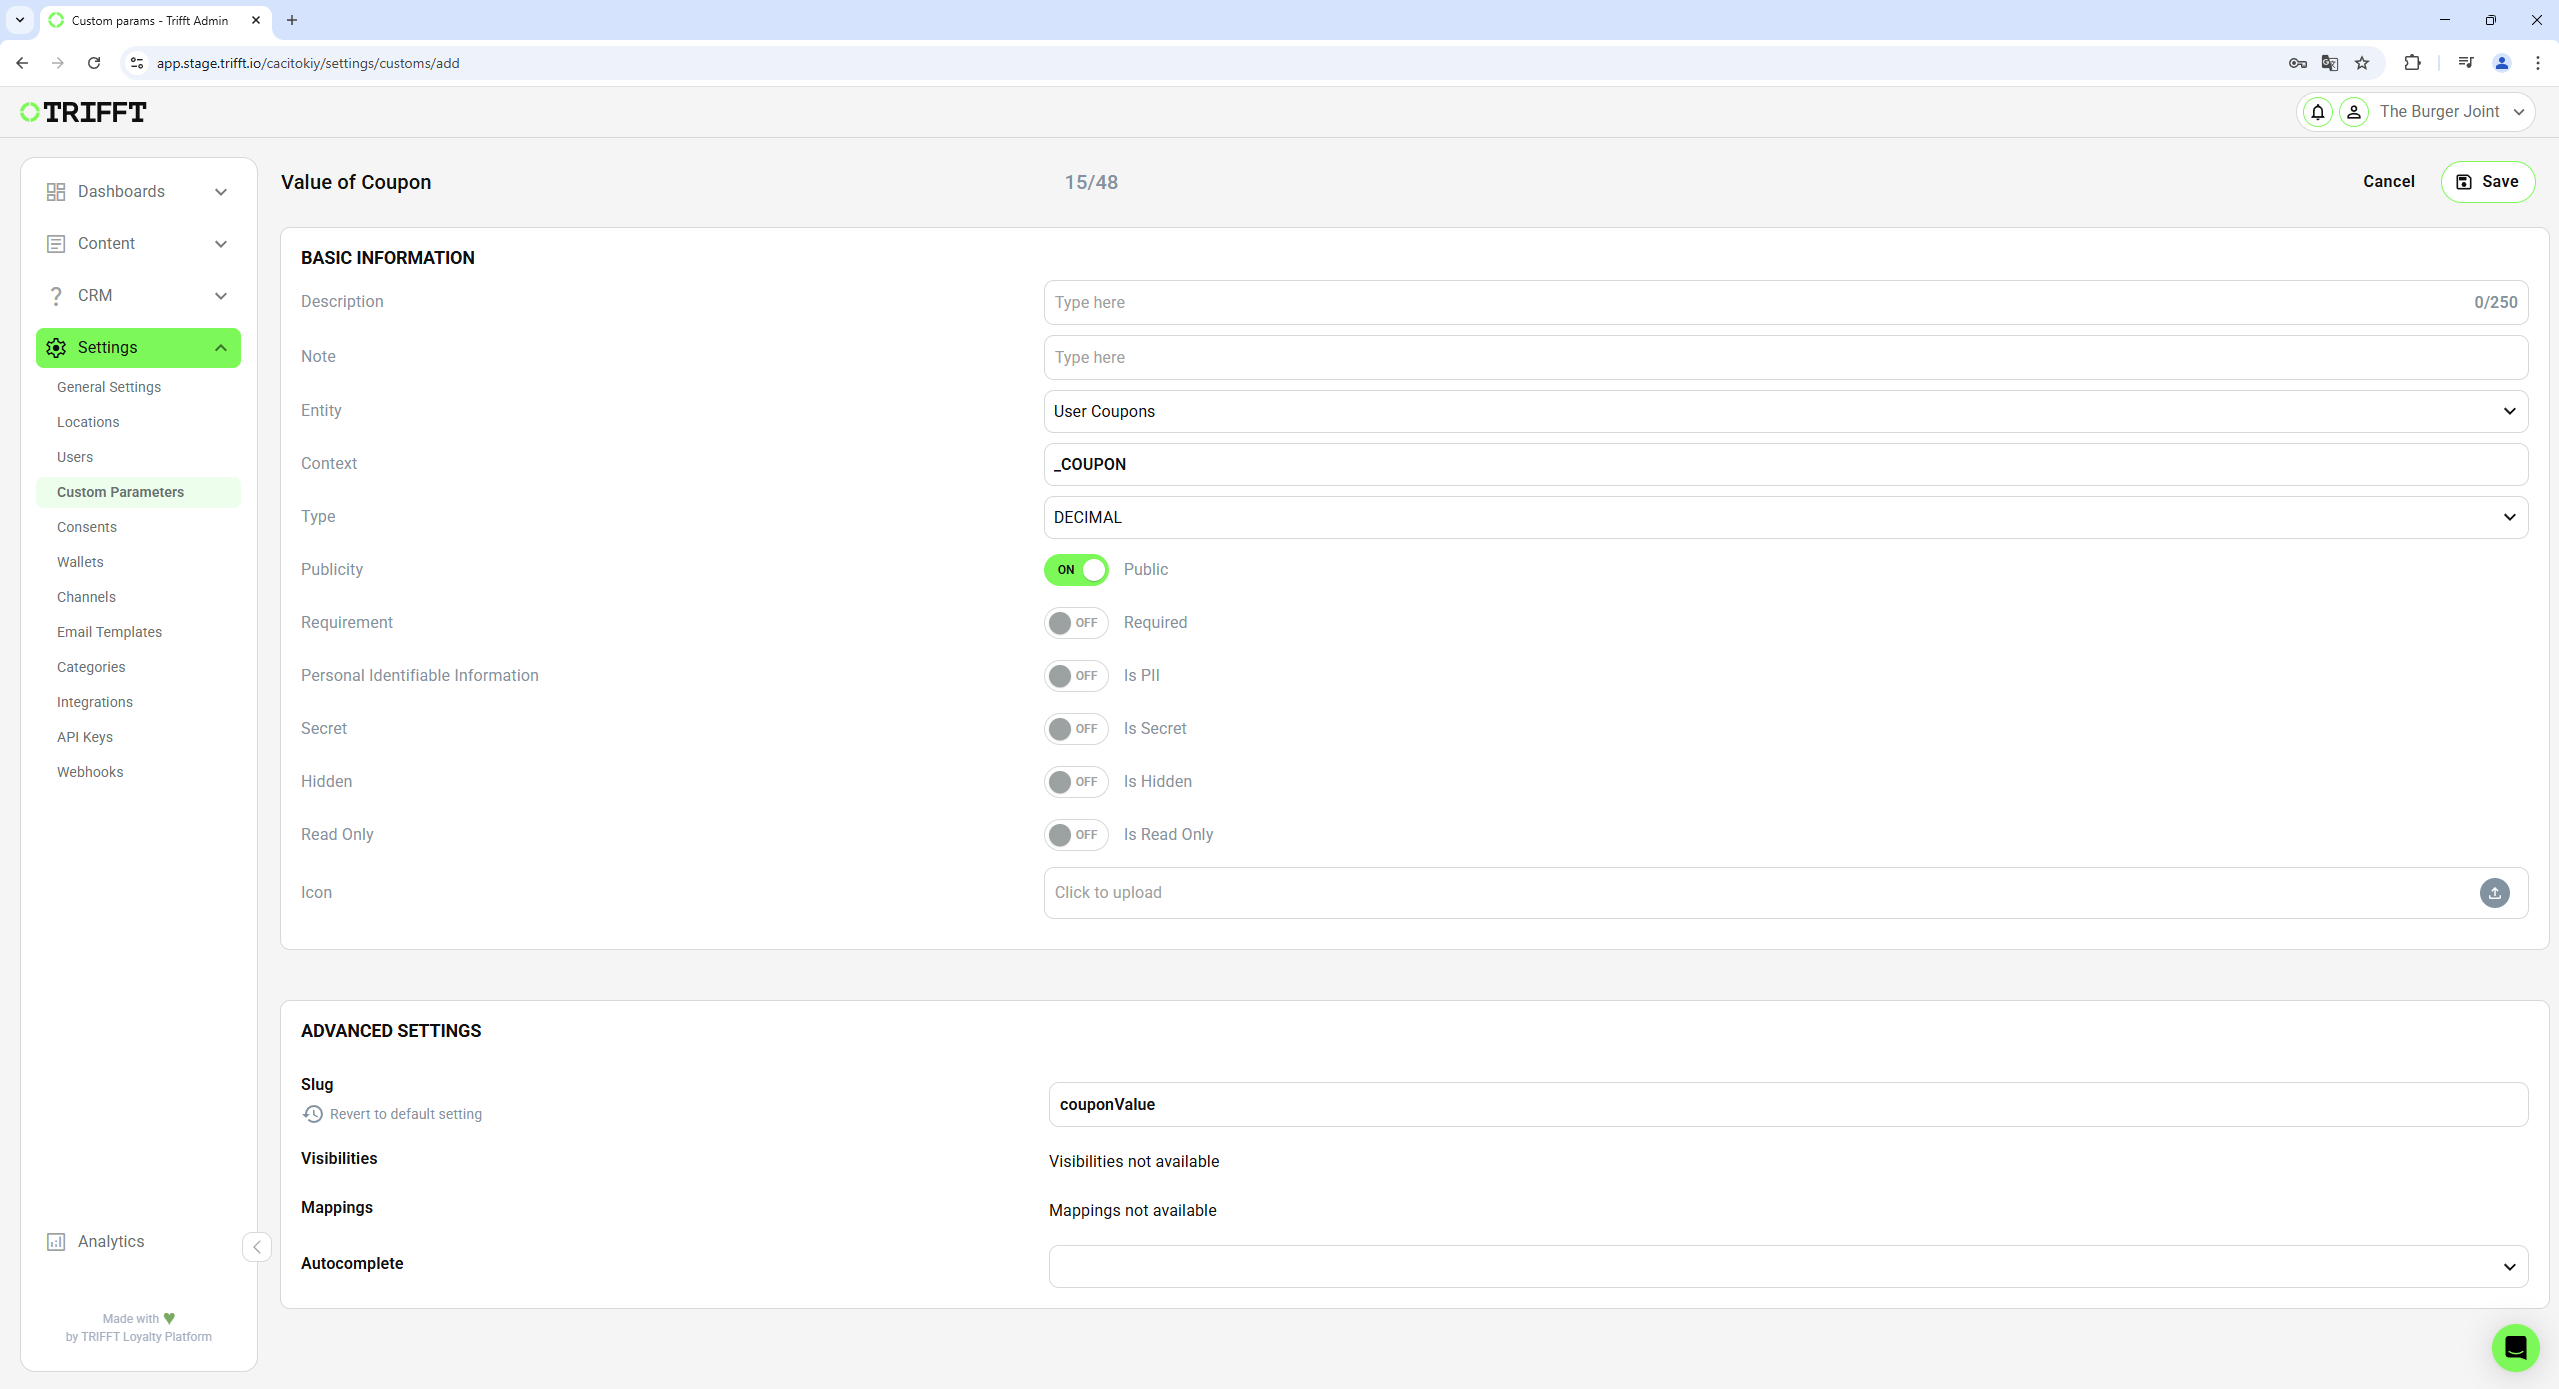Select the Custom Parameters menu item
The image size is (2559, 1389).
[121, 491]
